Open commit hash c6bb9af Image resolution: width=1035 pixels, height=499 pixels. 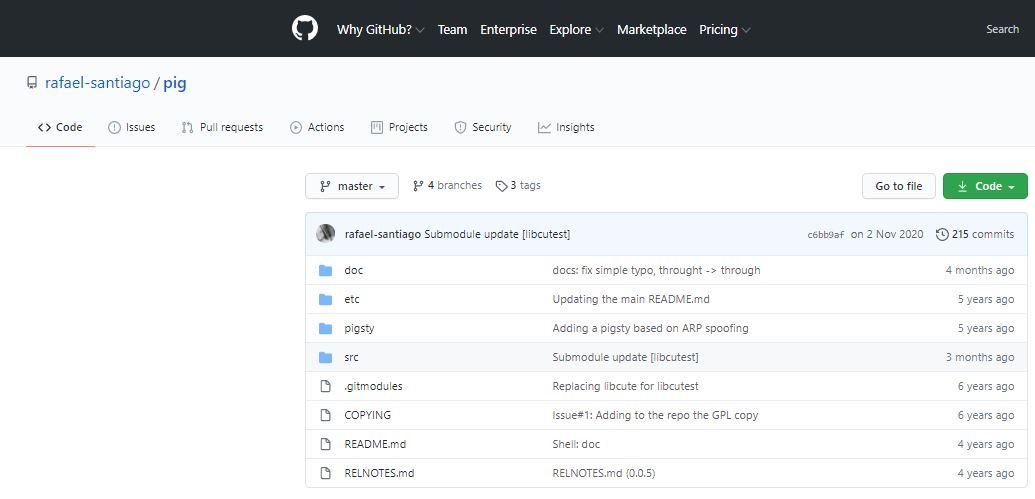coord(825,235)
